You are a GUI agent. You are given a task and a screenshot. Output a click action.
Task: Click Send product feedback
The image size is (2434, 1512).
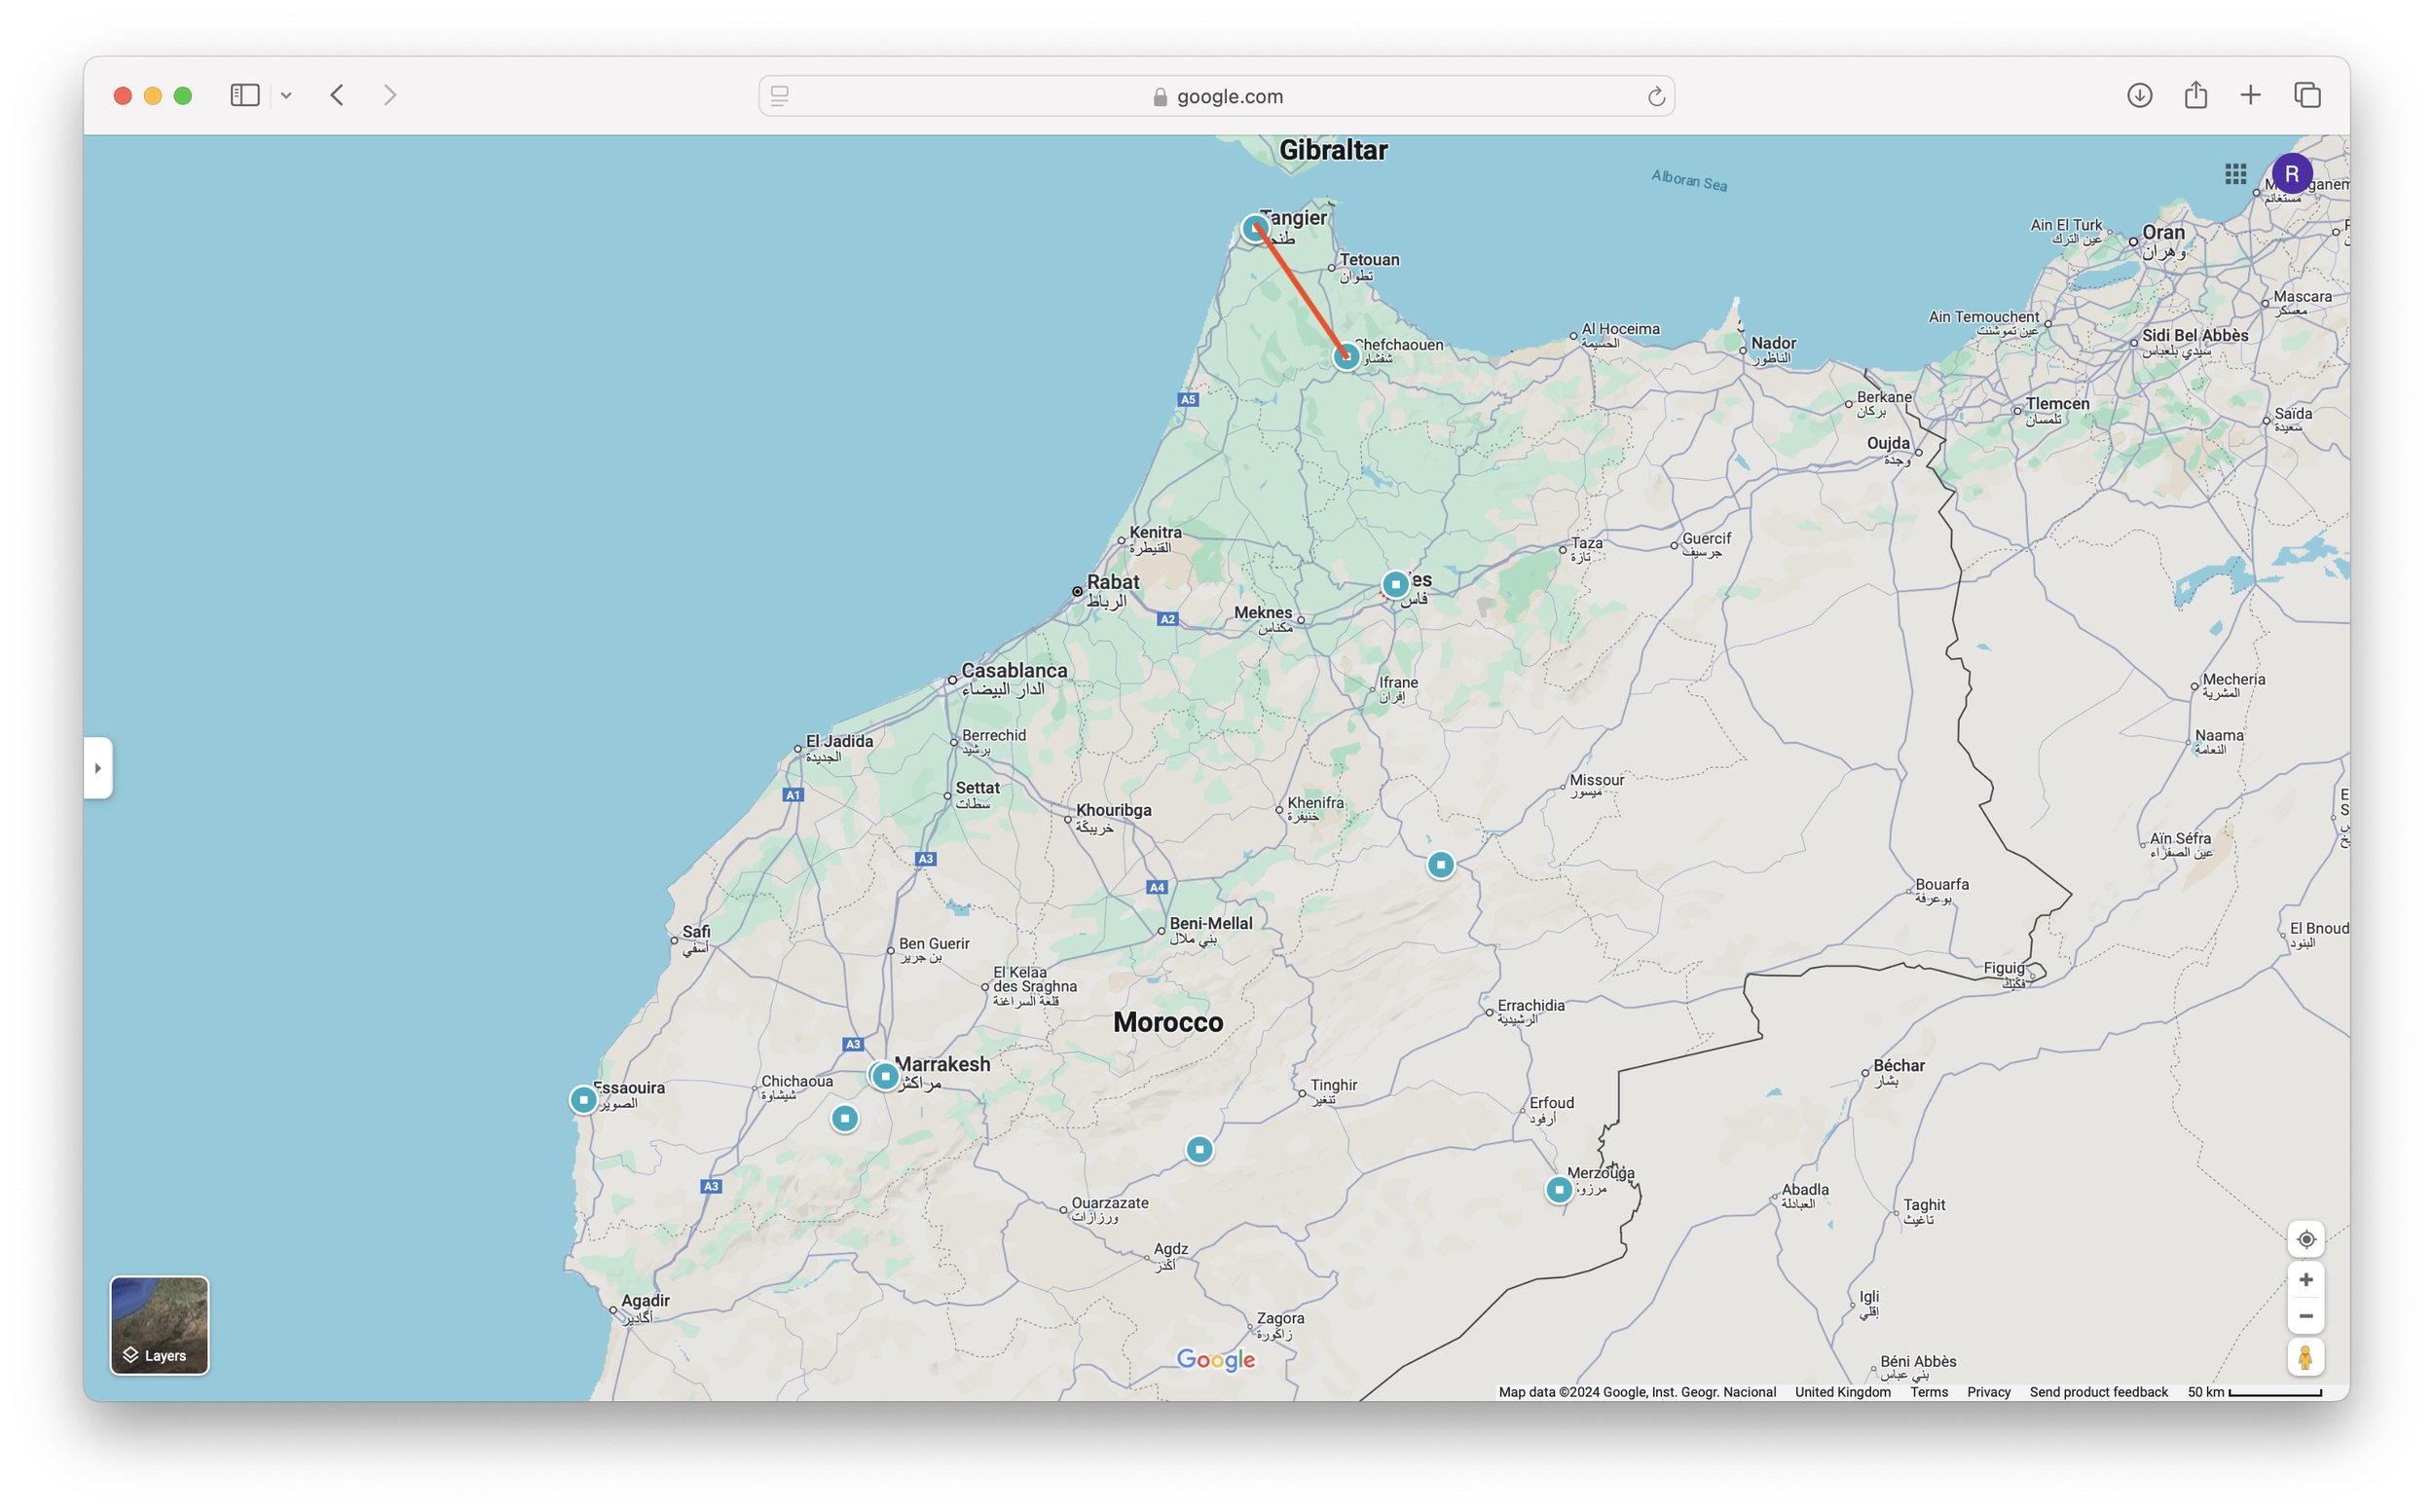[2098, 1392]
